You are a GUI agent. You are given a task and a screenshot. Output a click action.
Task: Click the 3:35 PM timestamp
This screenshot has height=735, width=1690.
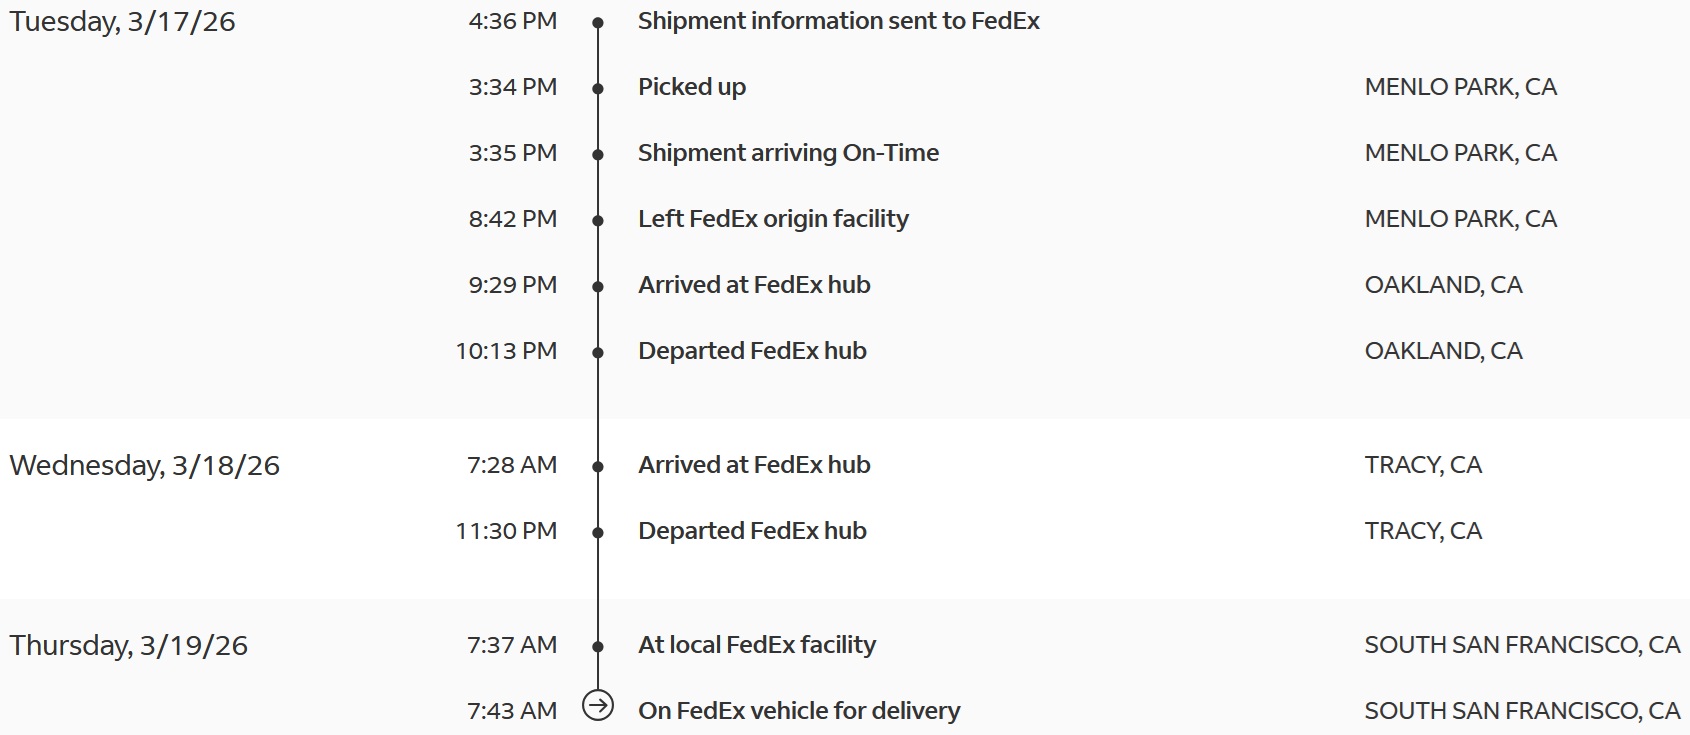[512, 153]
